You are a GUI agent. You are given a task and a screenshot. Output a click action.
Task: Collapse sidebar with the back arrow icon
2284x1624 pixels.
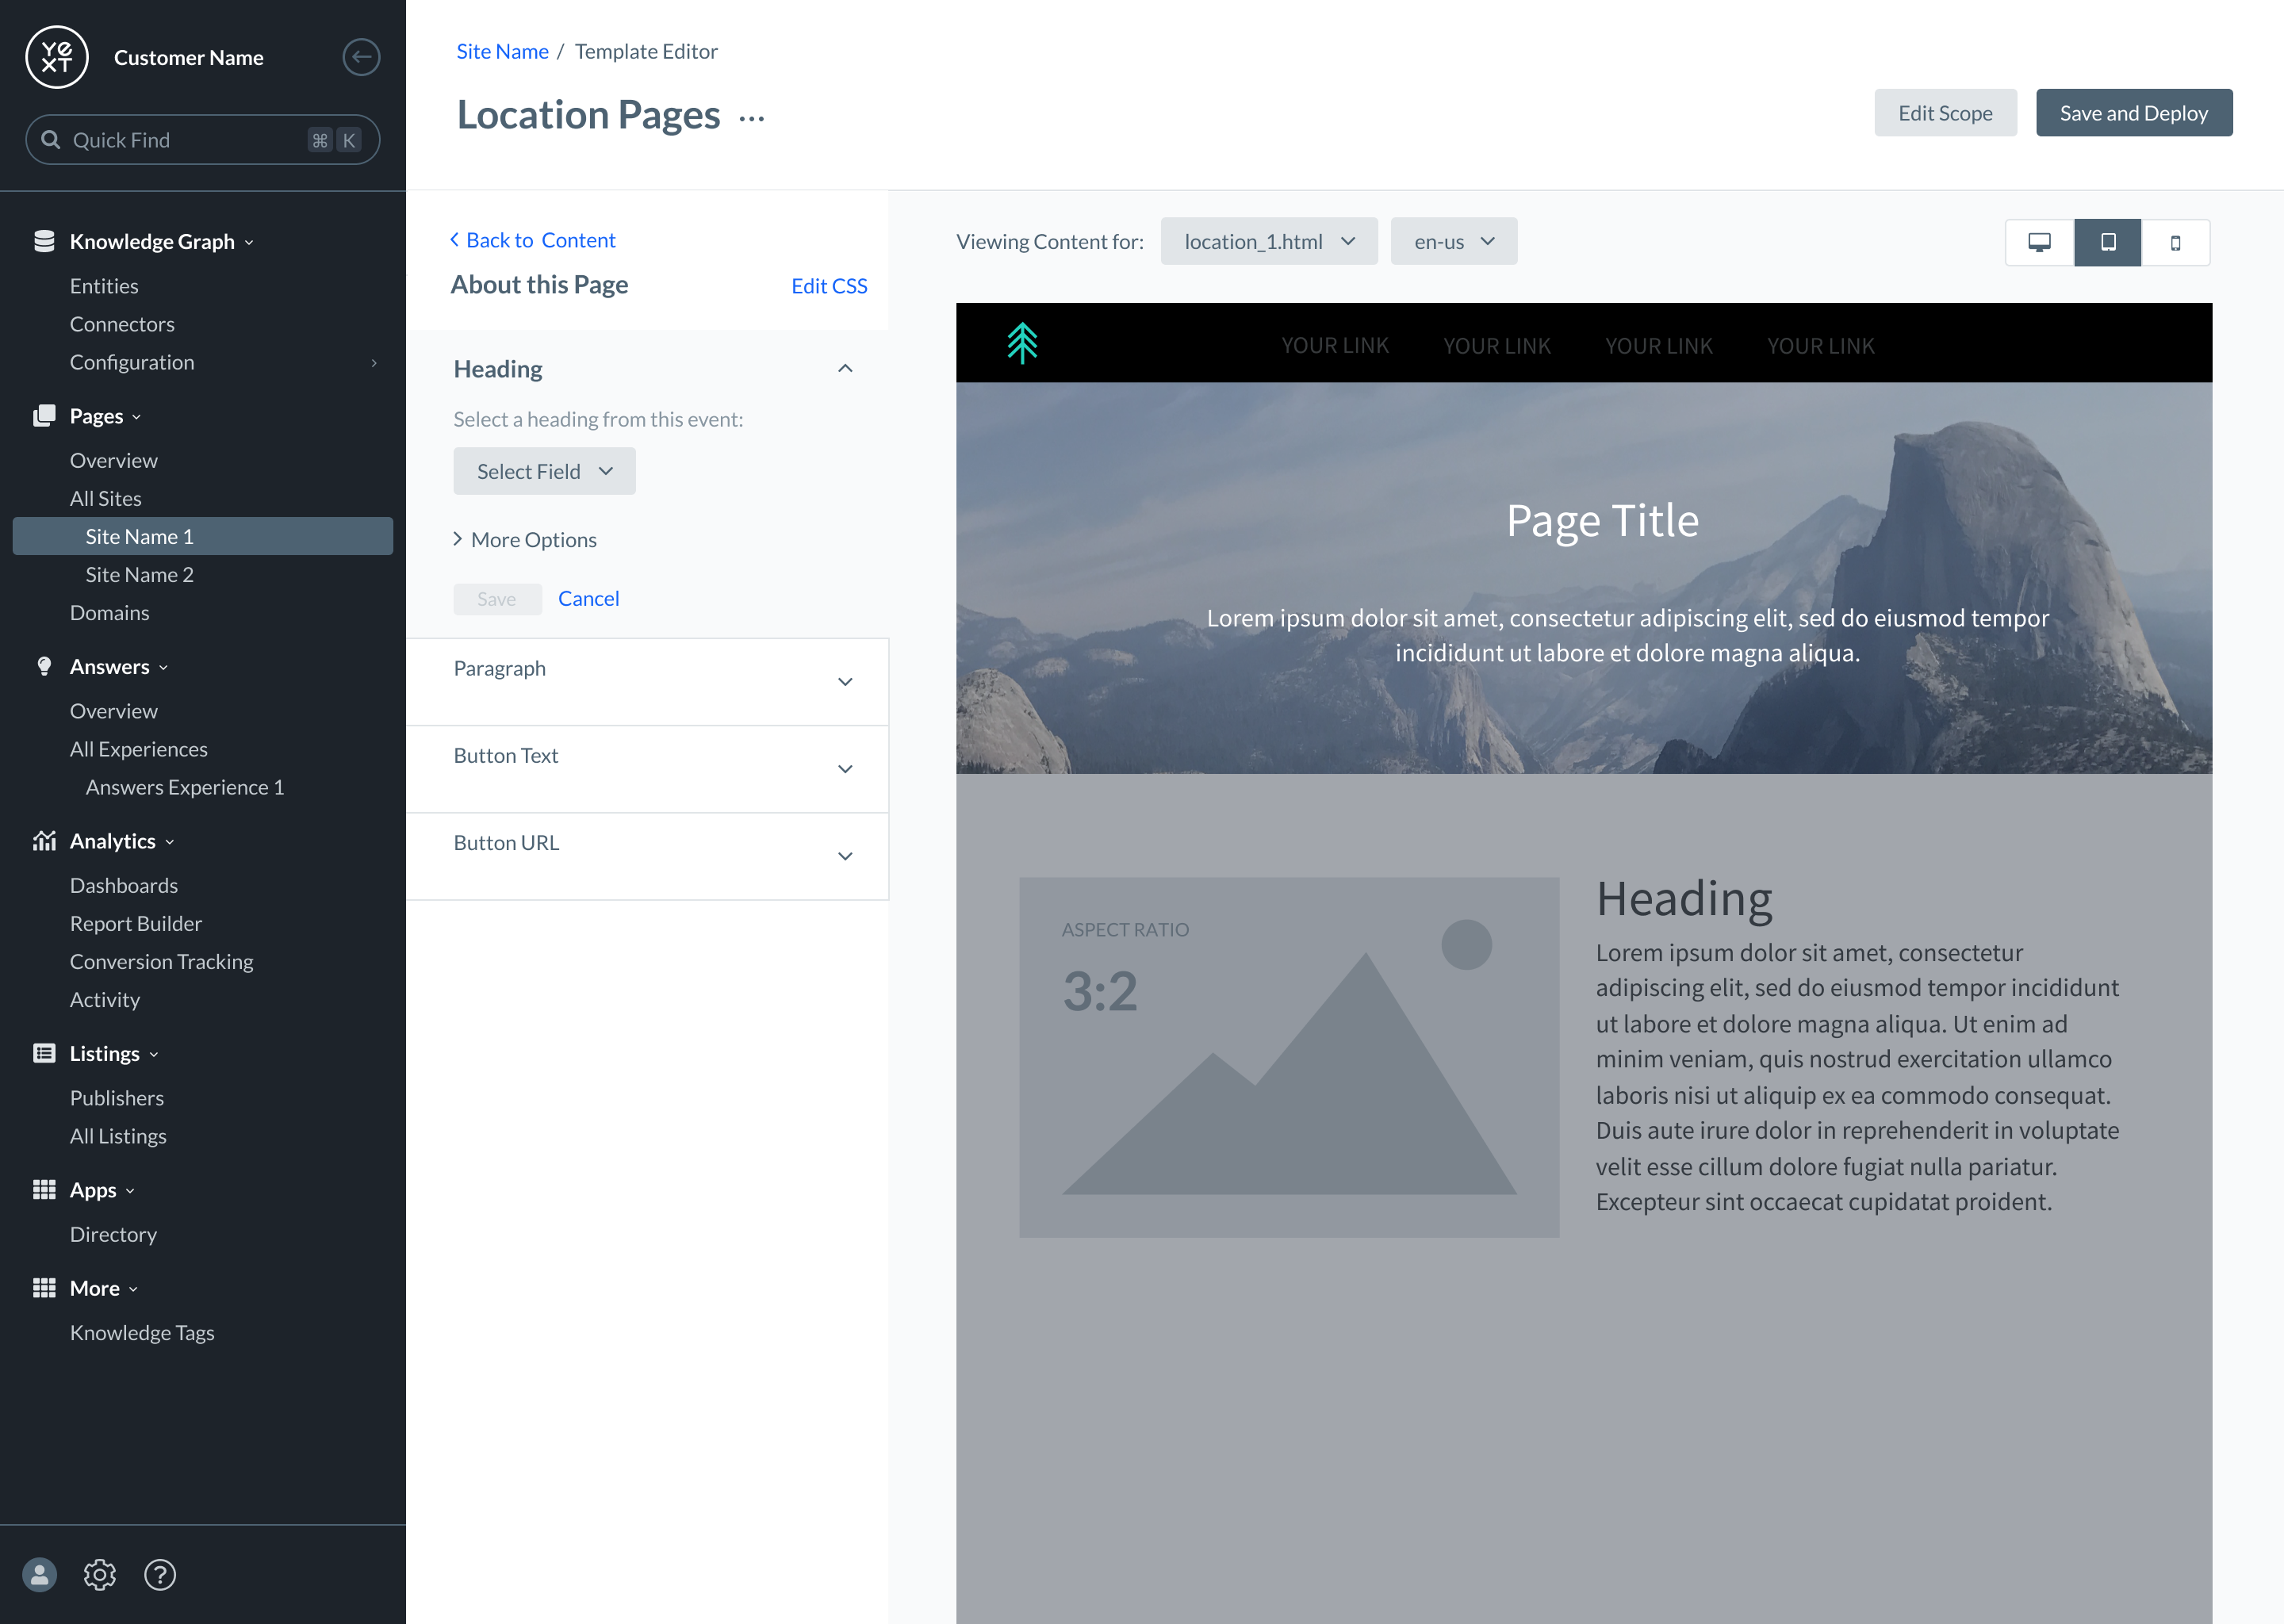coord(361,57)
